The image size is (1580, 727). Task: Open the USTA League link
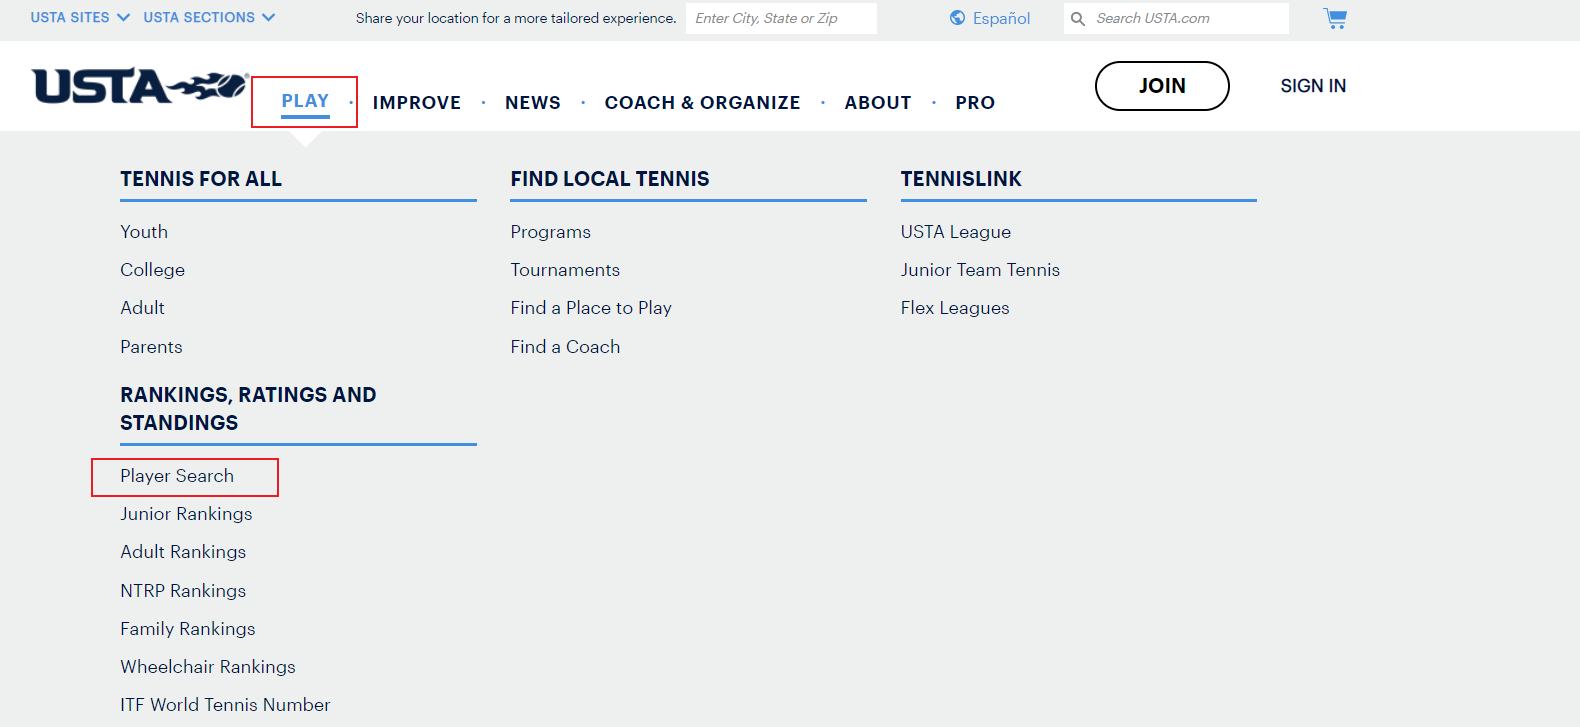(956, 232)
